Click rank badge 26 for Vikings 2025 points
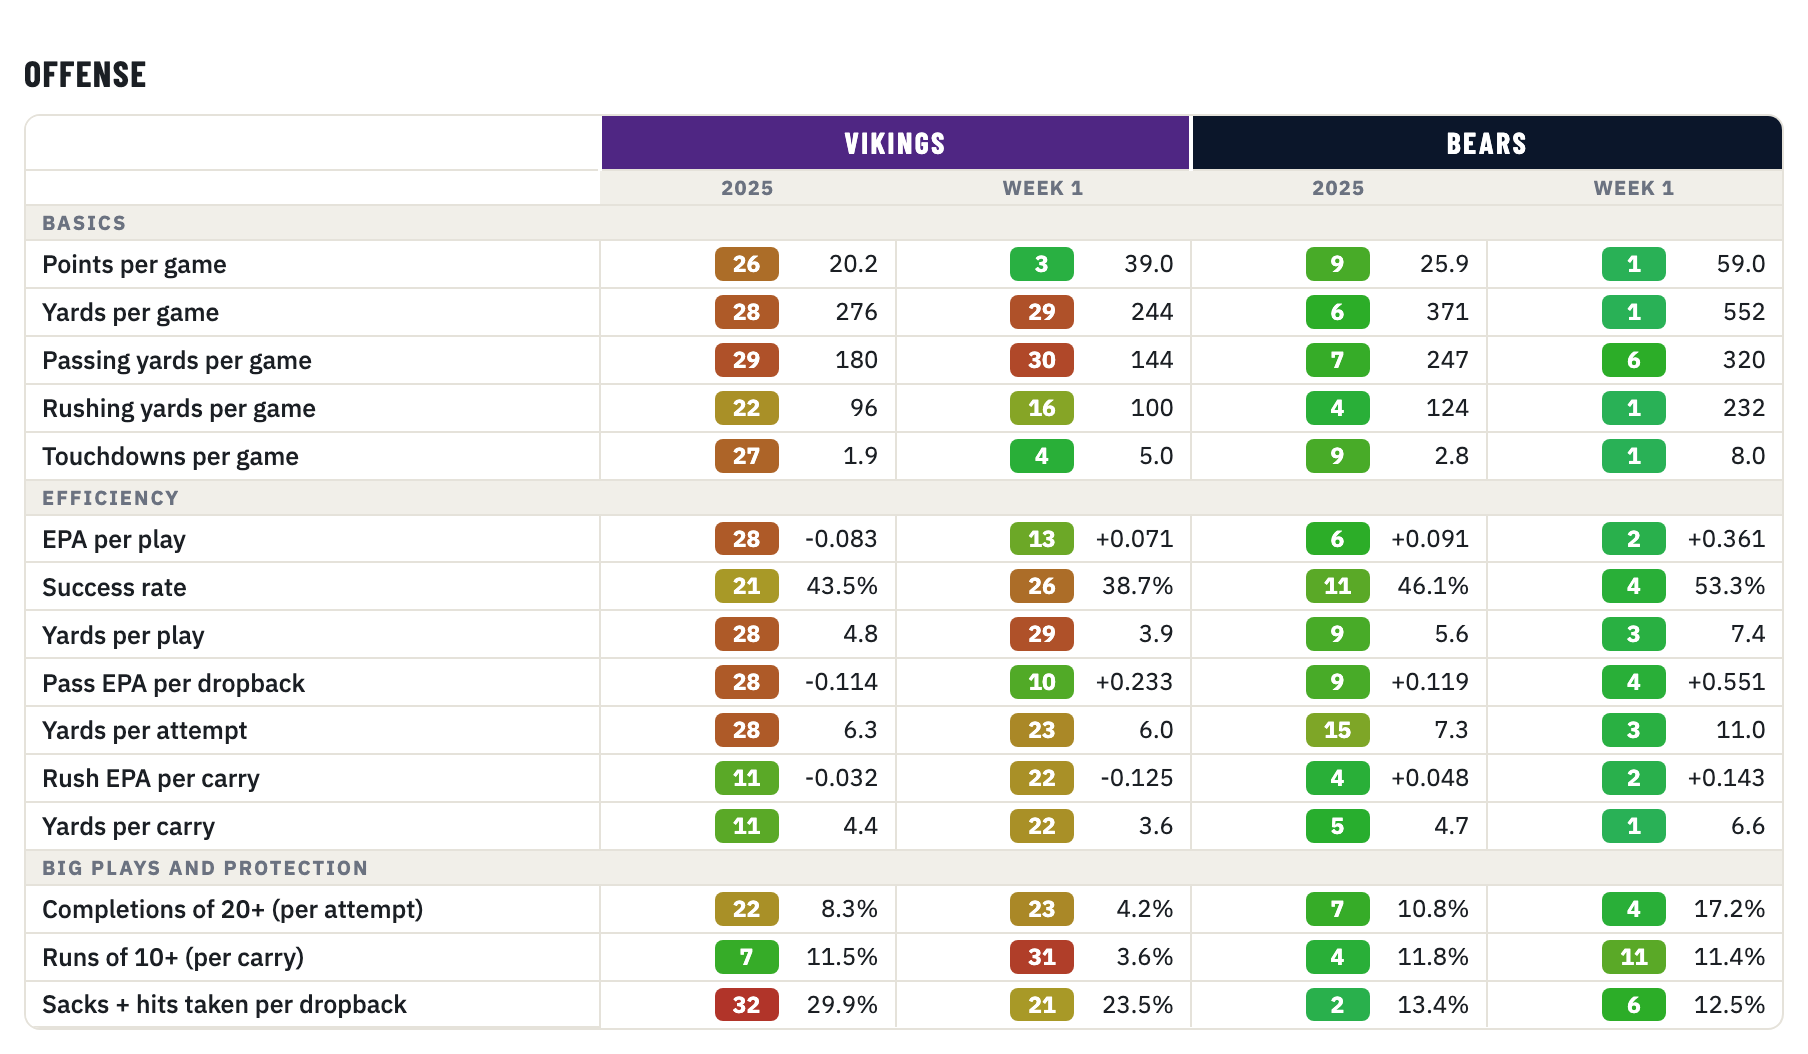1808x1054 pixels. [x=747, y=264]
